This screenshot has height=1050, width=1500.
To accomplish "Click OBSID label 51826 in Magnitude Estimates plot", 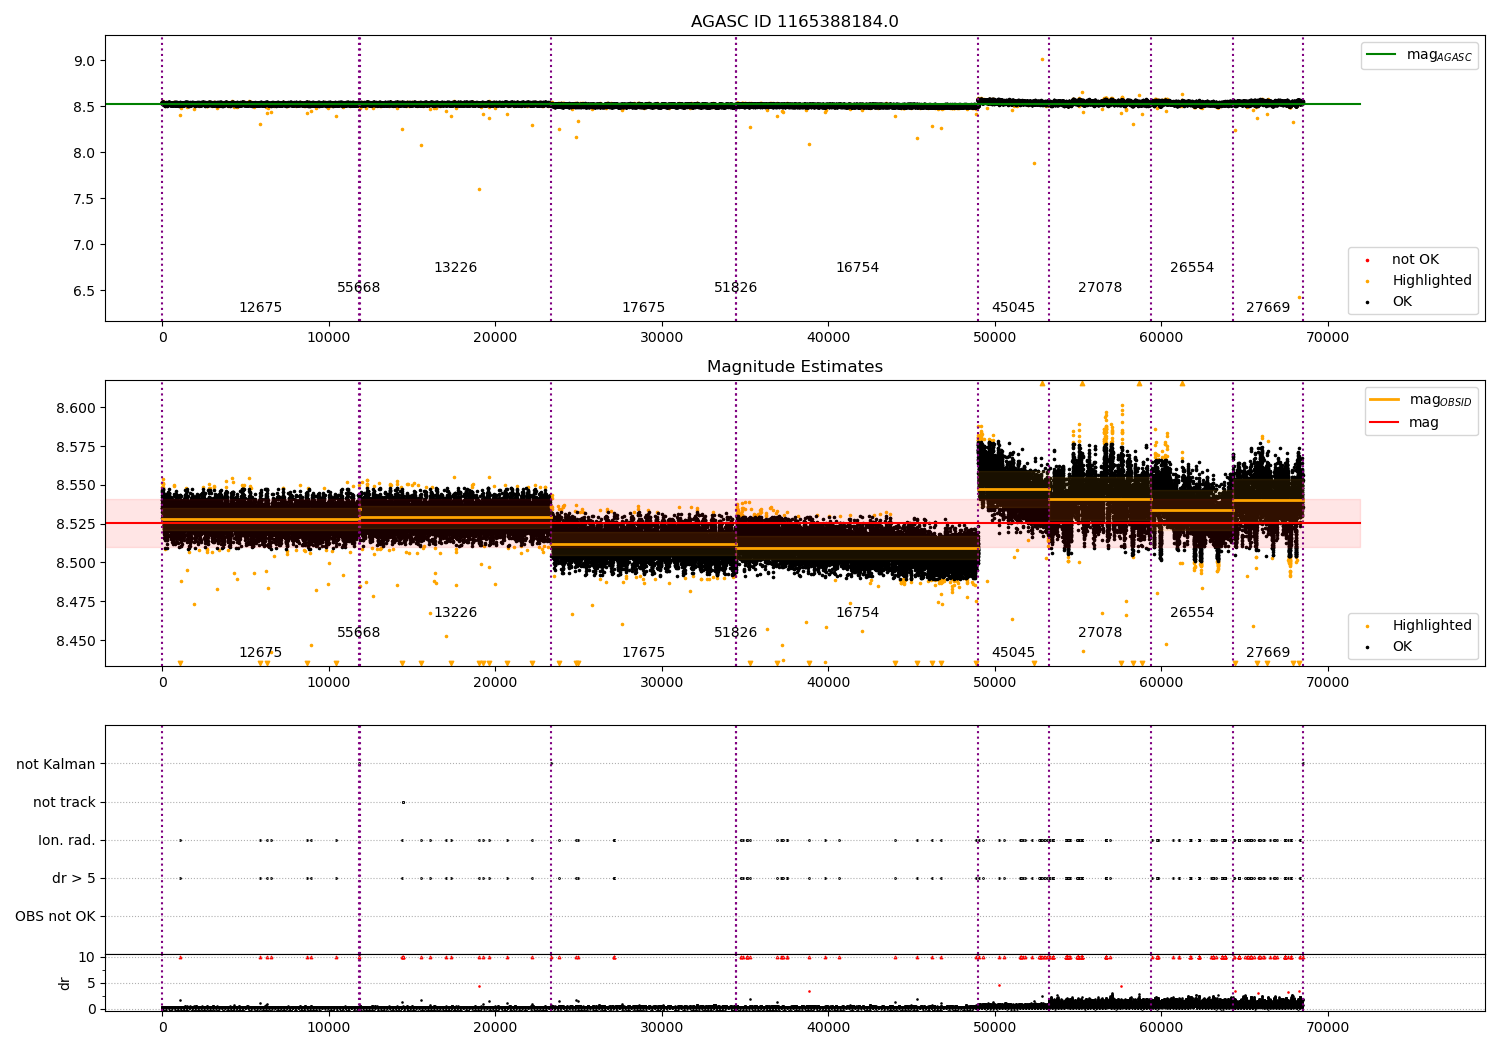I will (735, 633).
